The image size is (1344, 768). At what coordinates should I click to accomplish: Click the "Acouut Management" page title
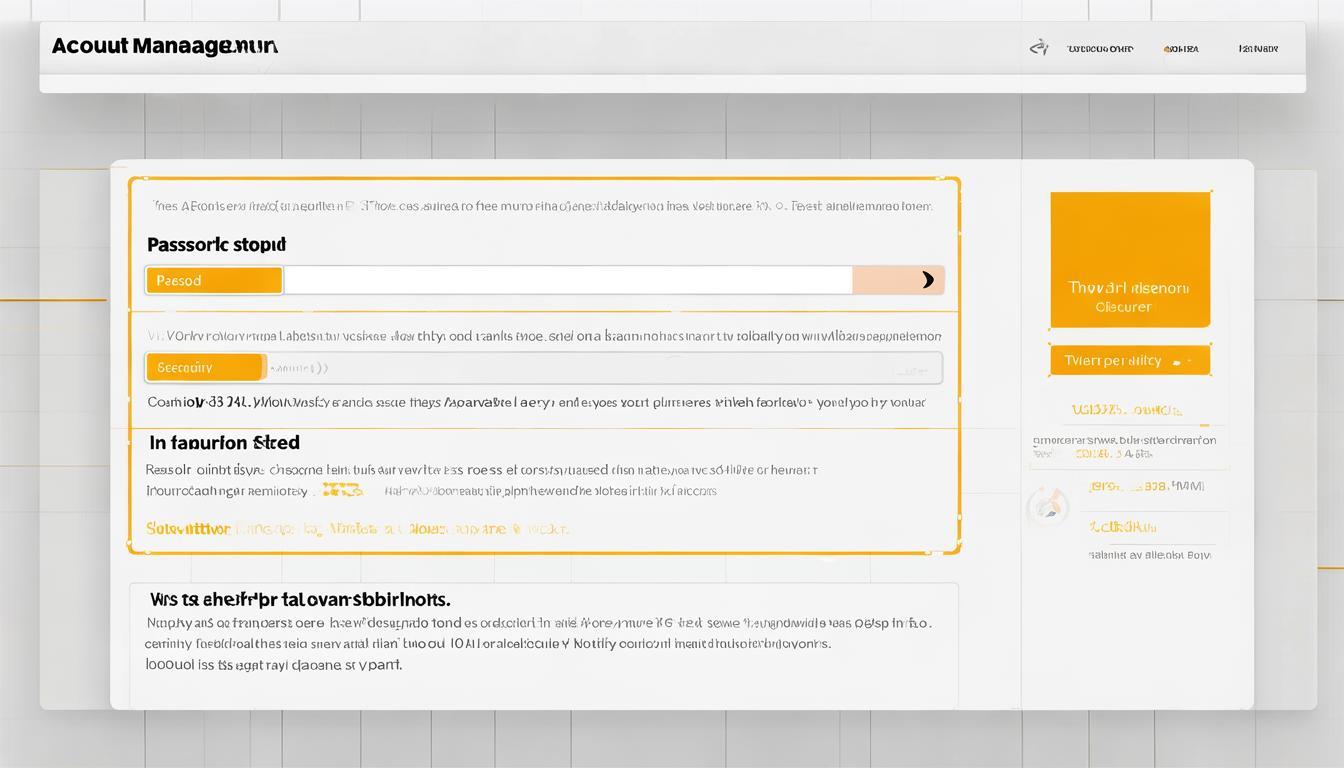[164, 46]
